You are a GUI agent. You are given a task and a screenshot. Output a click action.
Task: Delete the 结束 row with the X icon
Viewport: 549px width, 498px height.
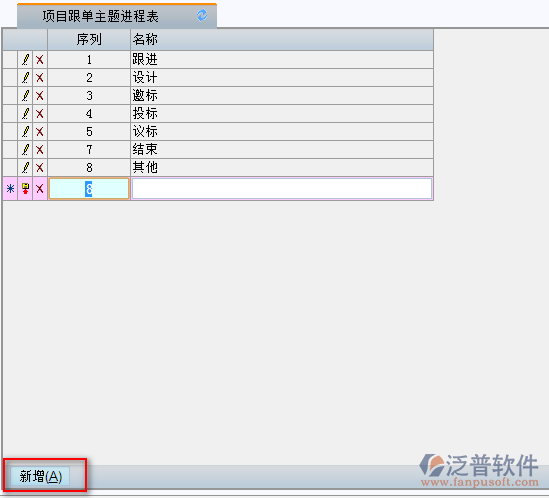(40, 150)
